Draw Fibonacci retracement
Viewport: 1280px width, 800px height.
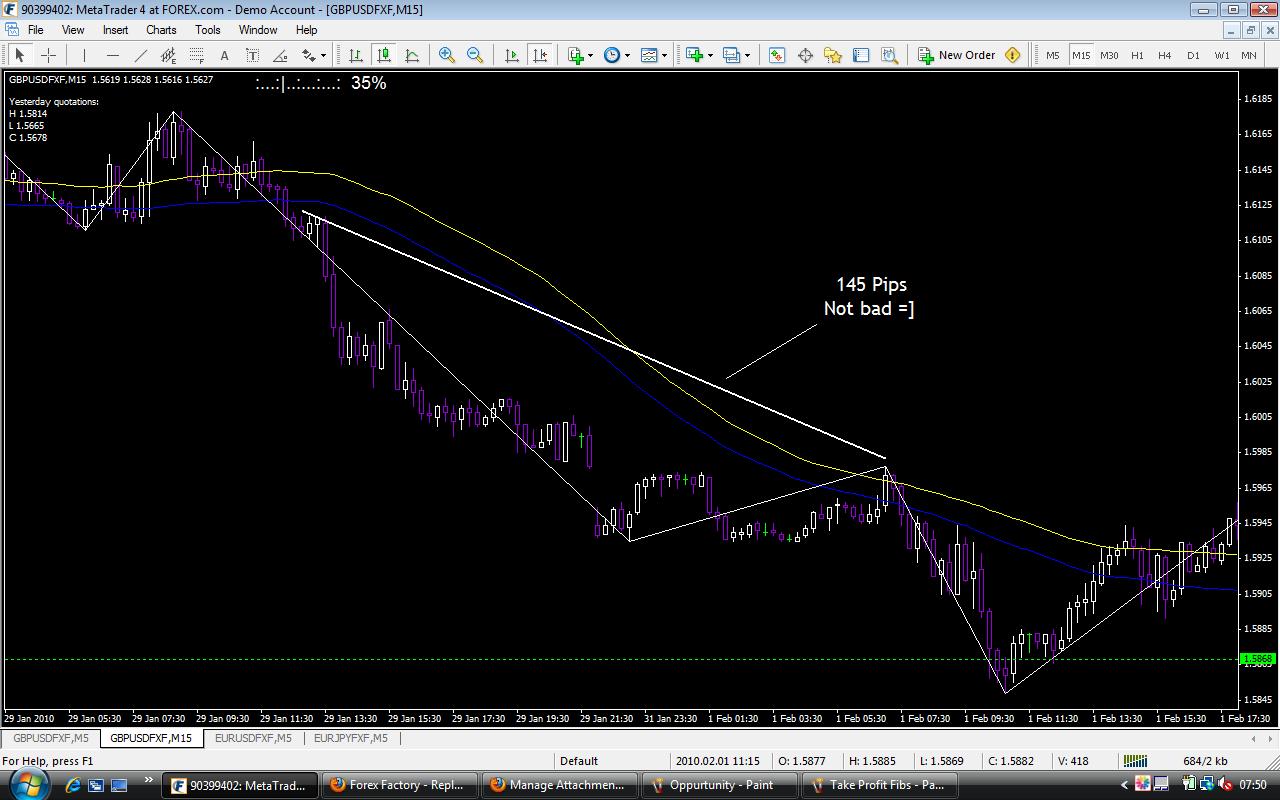coord(196,55)
